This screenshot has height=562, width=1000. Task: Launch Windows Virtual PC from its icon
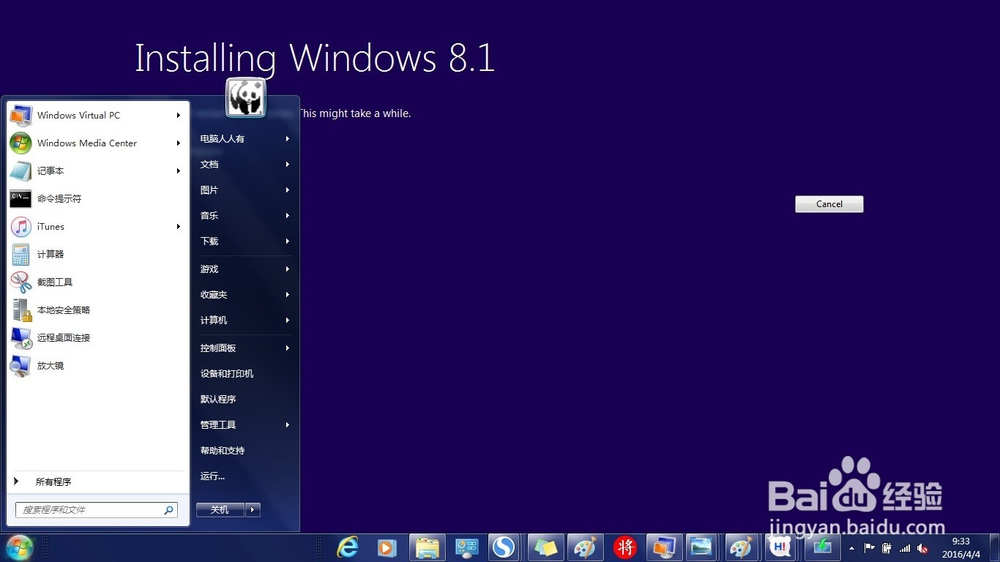pyautogui.click(x=20, y=115)
